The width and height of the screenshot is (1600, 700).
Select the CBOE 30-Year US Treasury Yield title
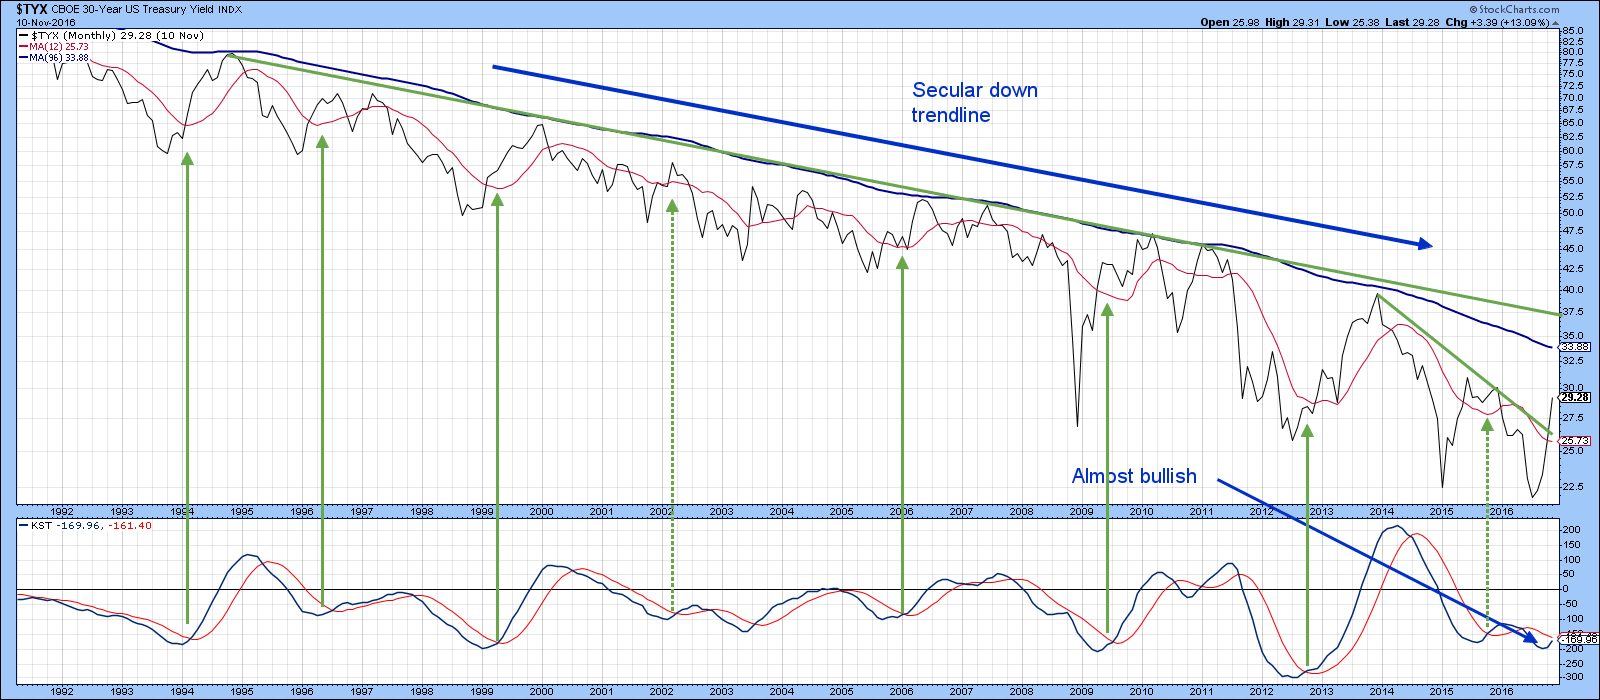point(132,9)
